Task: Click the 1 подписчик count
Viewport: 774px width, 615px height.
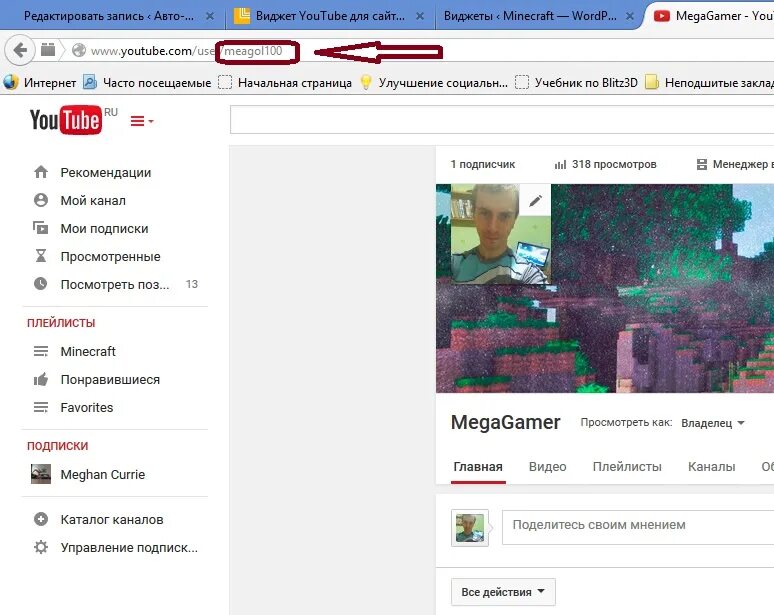Action: point(482,164)
